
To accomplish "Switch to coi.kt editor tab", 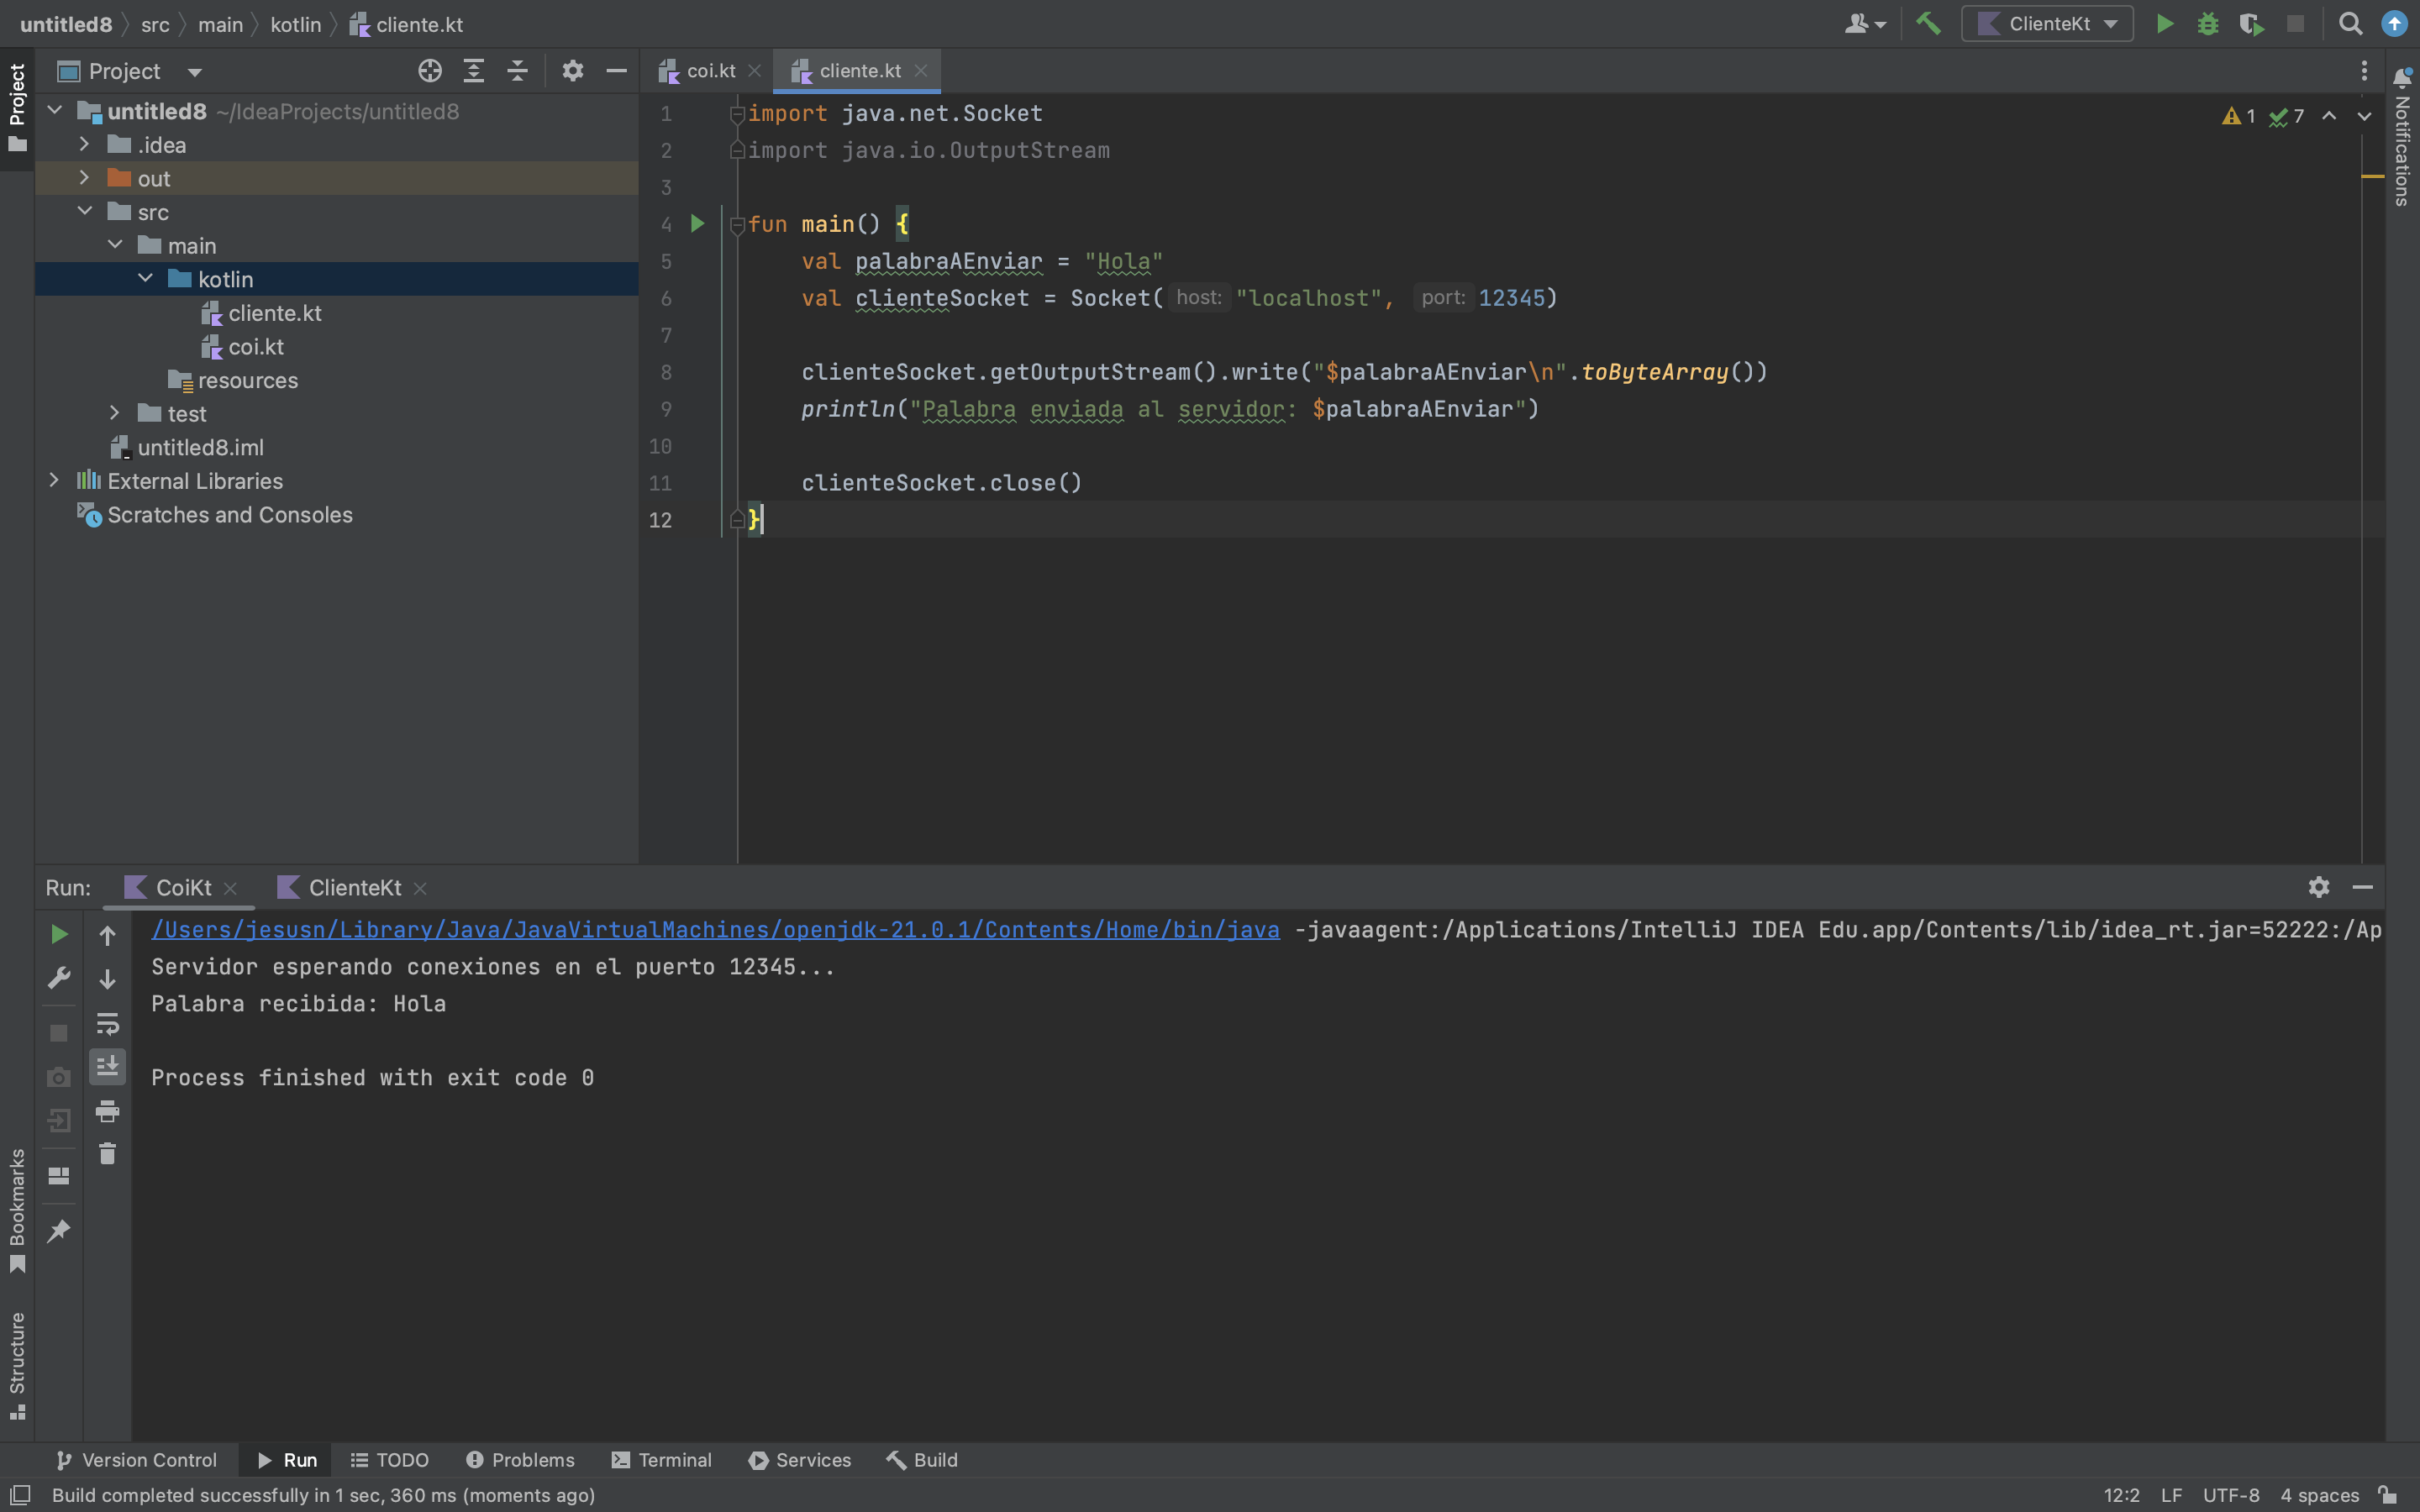I will 710,71.
